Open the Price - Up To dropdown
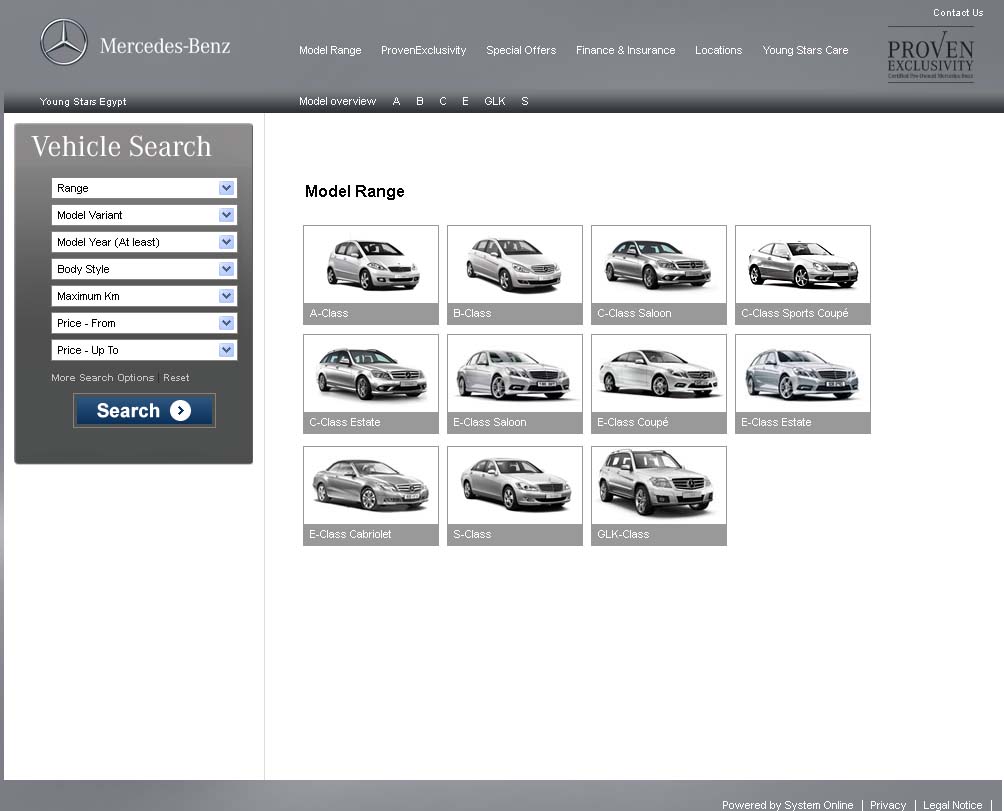 (144, 350)
